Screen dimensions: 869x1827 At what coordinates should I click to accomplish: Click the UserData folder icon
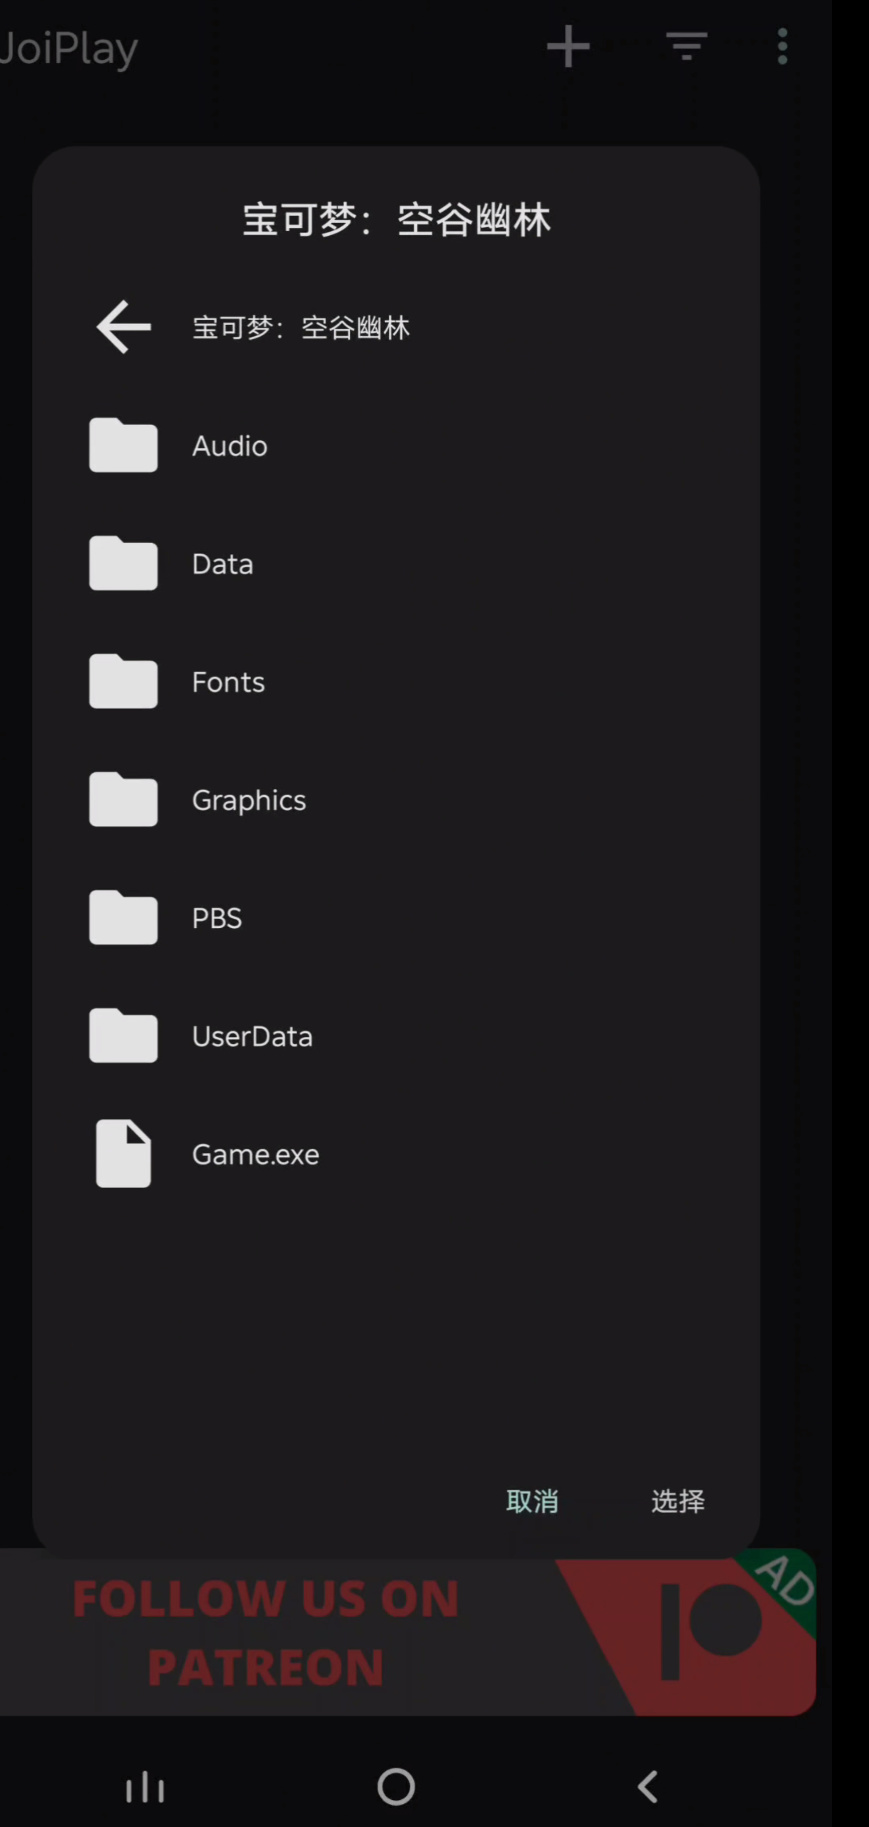click(123, 1035)
